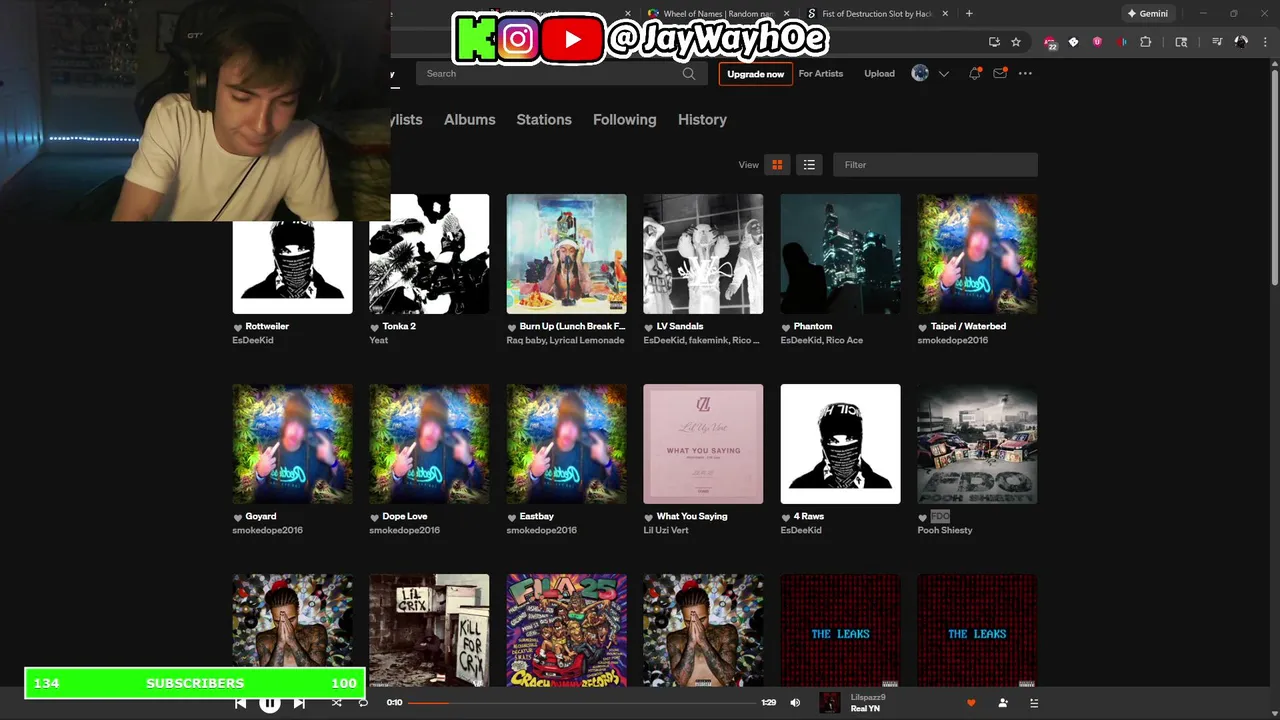Open the Eastbay track title
Screen dimensions: 1280x720
click(537, 516)
